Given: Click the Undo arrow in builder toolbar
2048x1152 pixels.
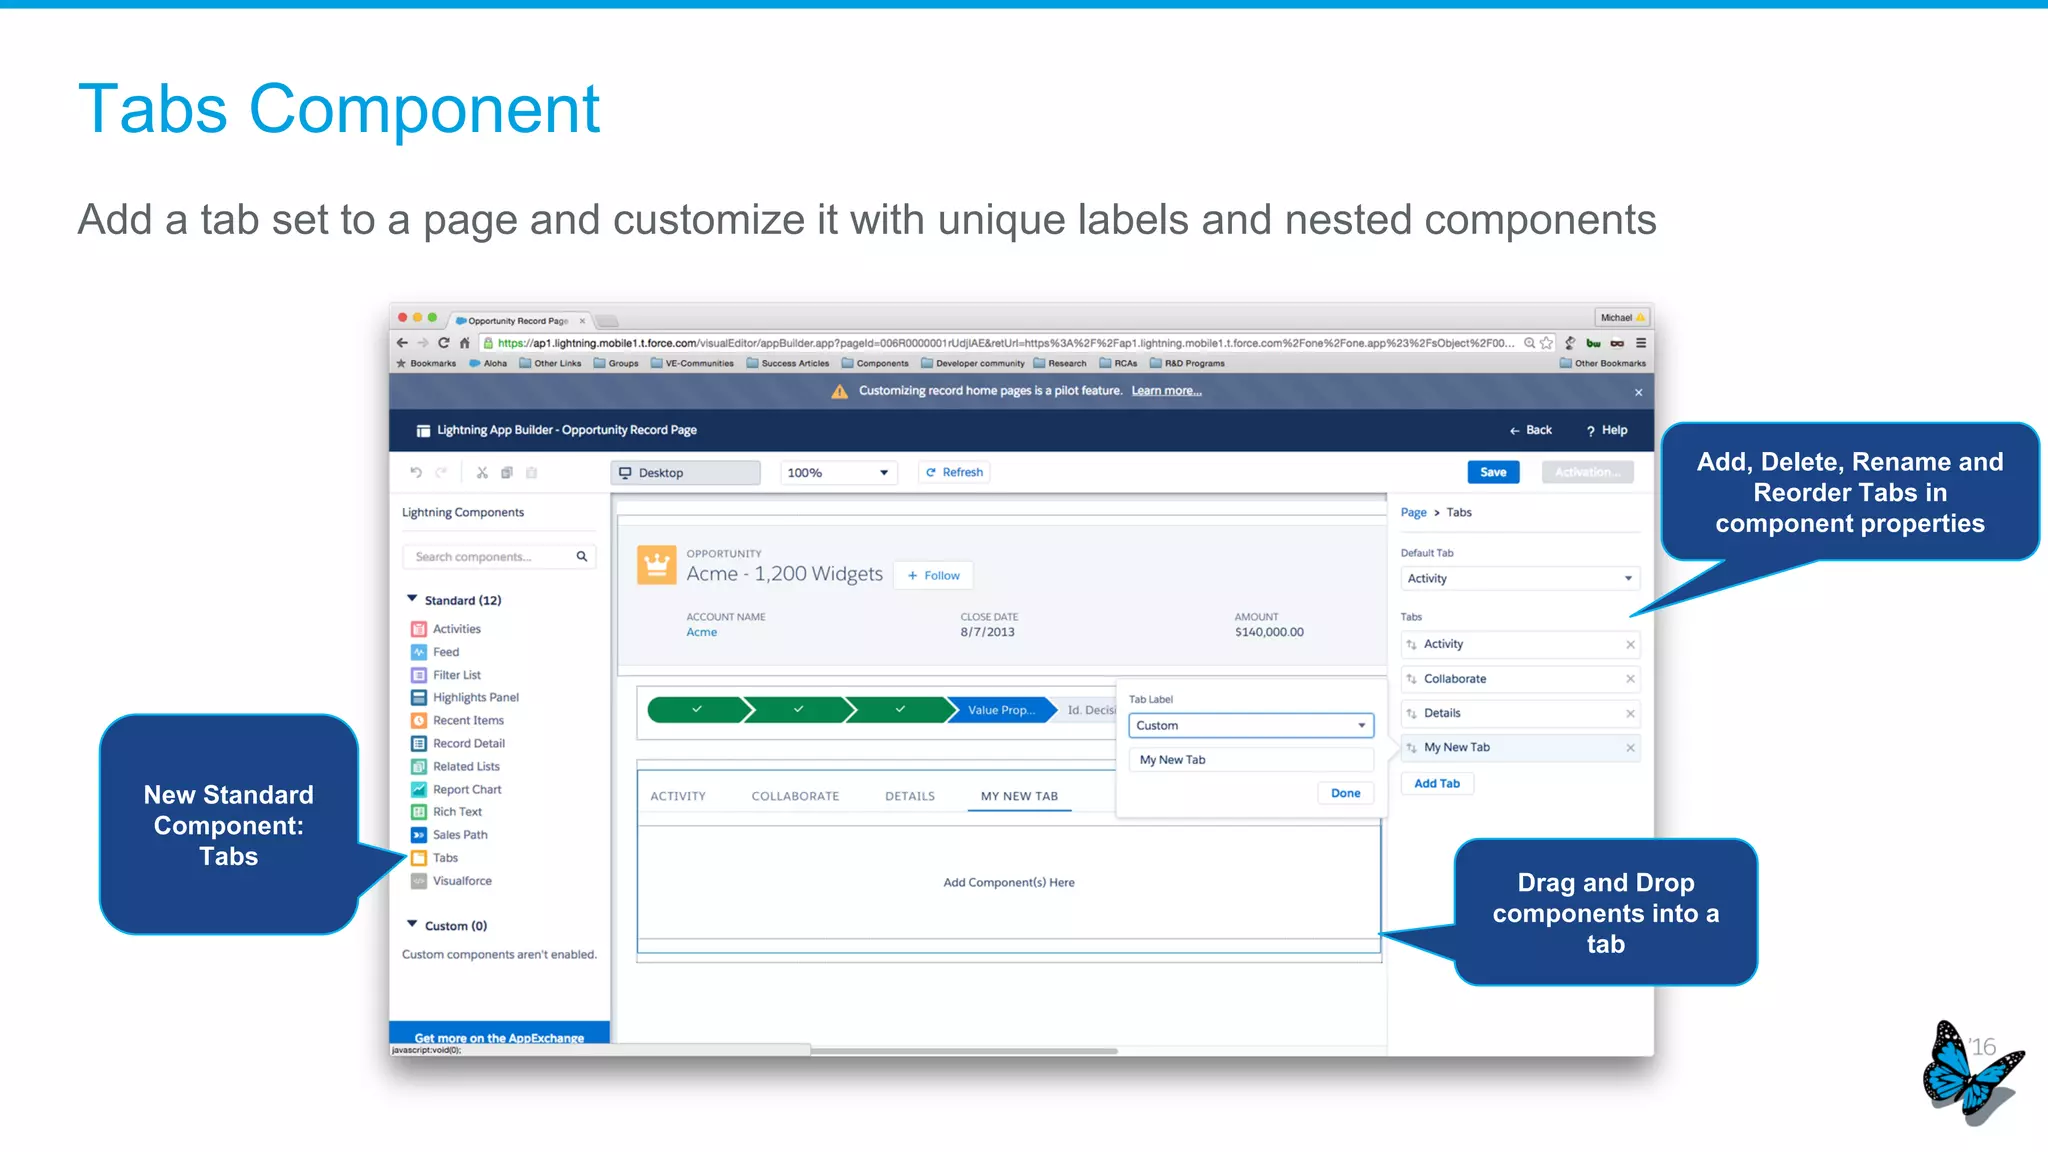Looking at the screenshot, I should 416,472.
